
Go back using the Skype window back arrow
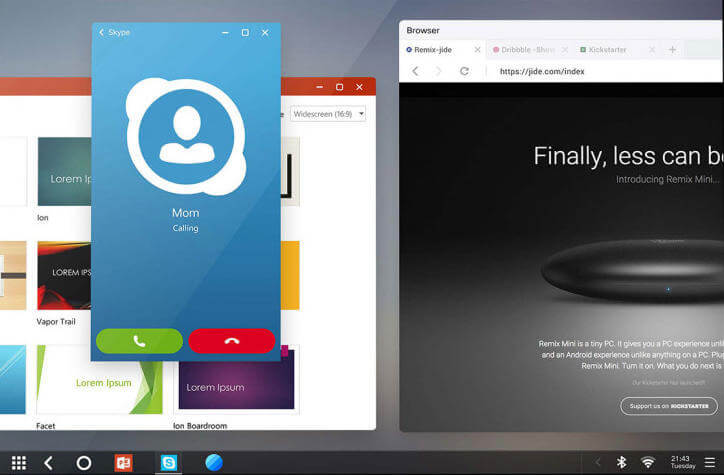click(x=102, y=32)
